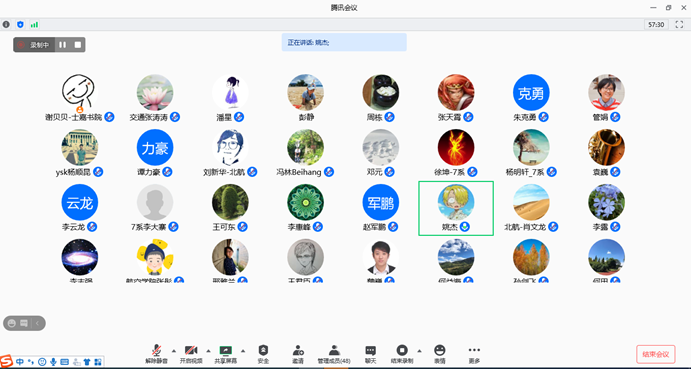Open the 聊天 chat panel
Viewport: 691px width, 369px height.
click(370, 354)
